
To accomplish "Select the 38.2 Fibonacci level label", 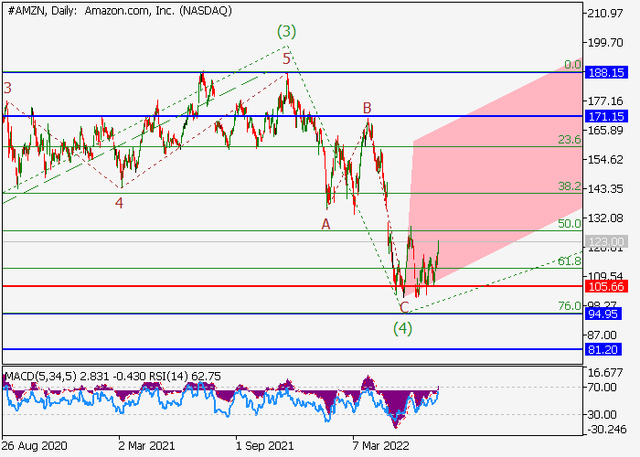I will click(x=569, y=186).
